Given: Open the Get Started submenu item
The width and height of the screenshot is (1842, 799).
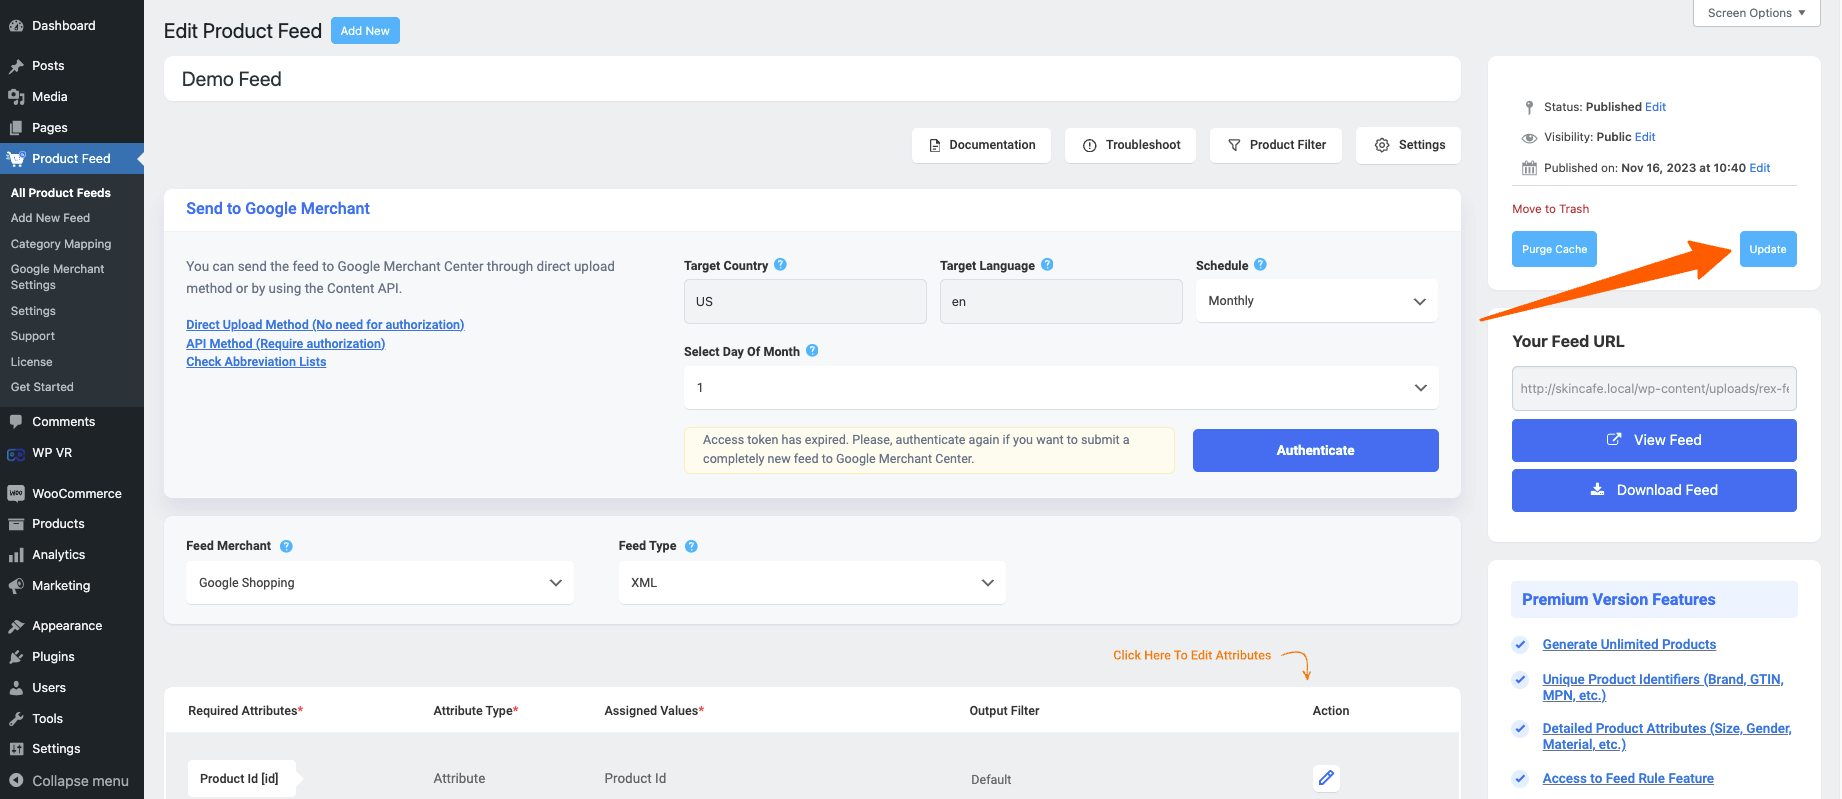Looking at the screenshot, I should coord(42,387).
